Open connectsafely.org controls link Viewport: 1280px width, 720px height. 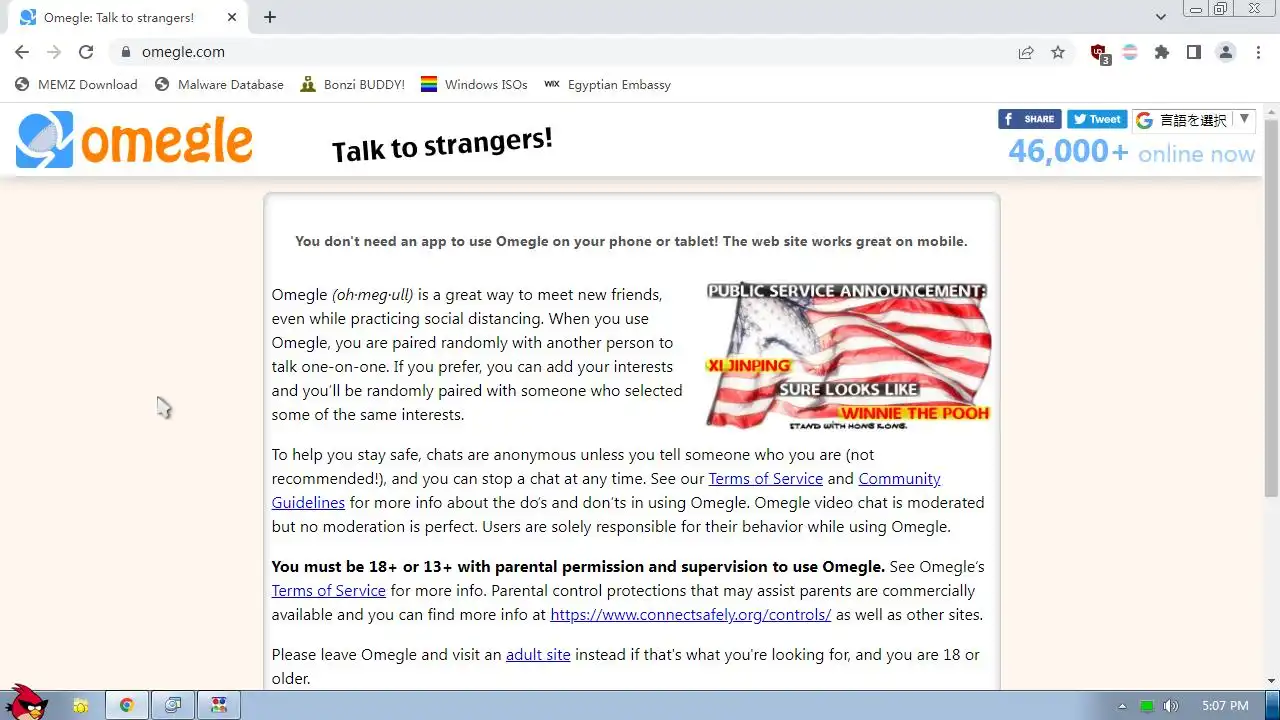(691, 614)
